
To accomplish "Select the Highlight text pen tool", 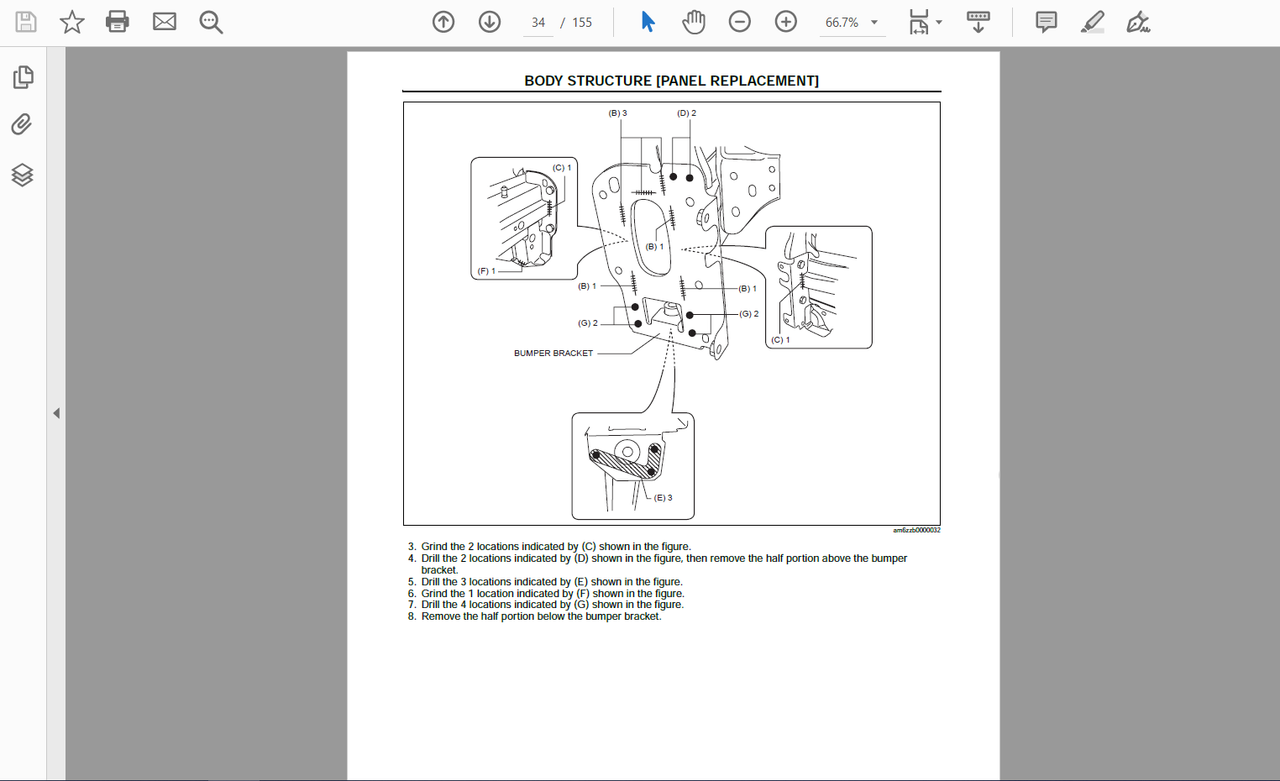I will (x=1092, y=22).
